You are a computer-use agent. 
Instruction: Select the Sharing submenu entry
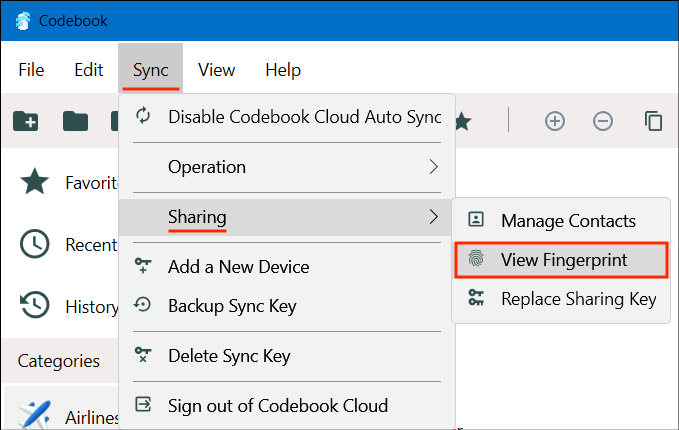pyautogui.click(x=287, y=217)
